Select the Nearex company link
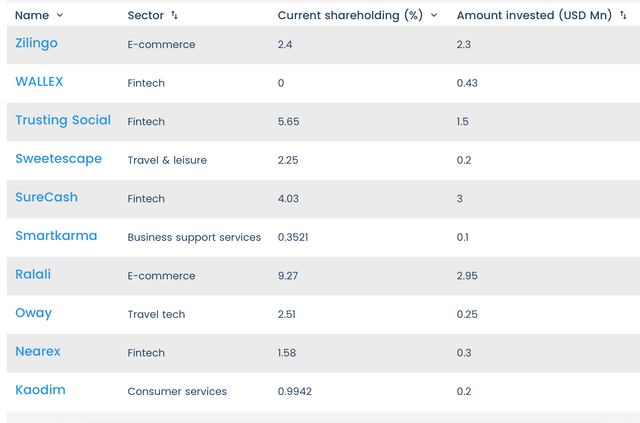Image resolution: width=640 pixels, height=423 pixels. 39,352
